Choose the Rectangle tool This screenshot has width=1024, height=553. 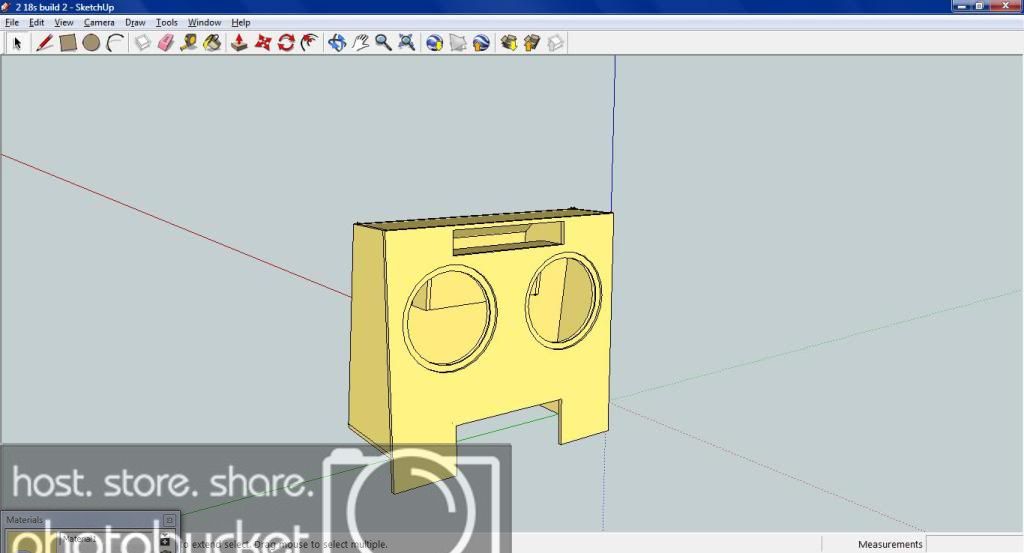68,43
